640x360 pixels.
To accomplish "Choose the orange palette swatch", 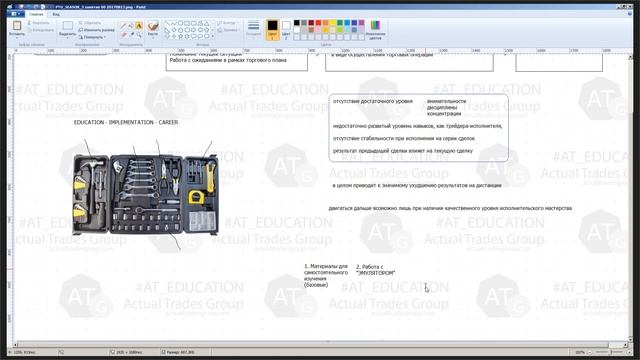I will 326,23.
